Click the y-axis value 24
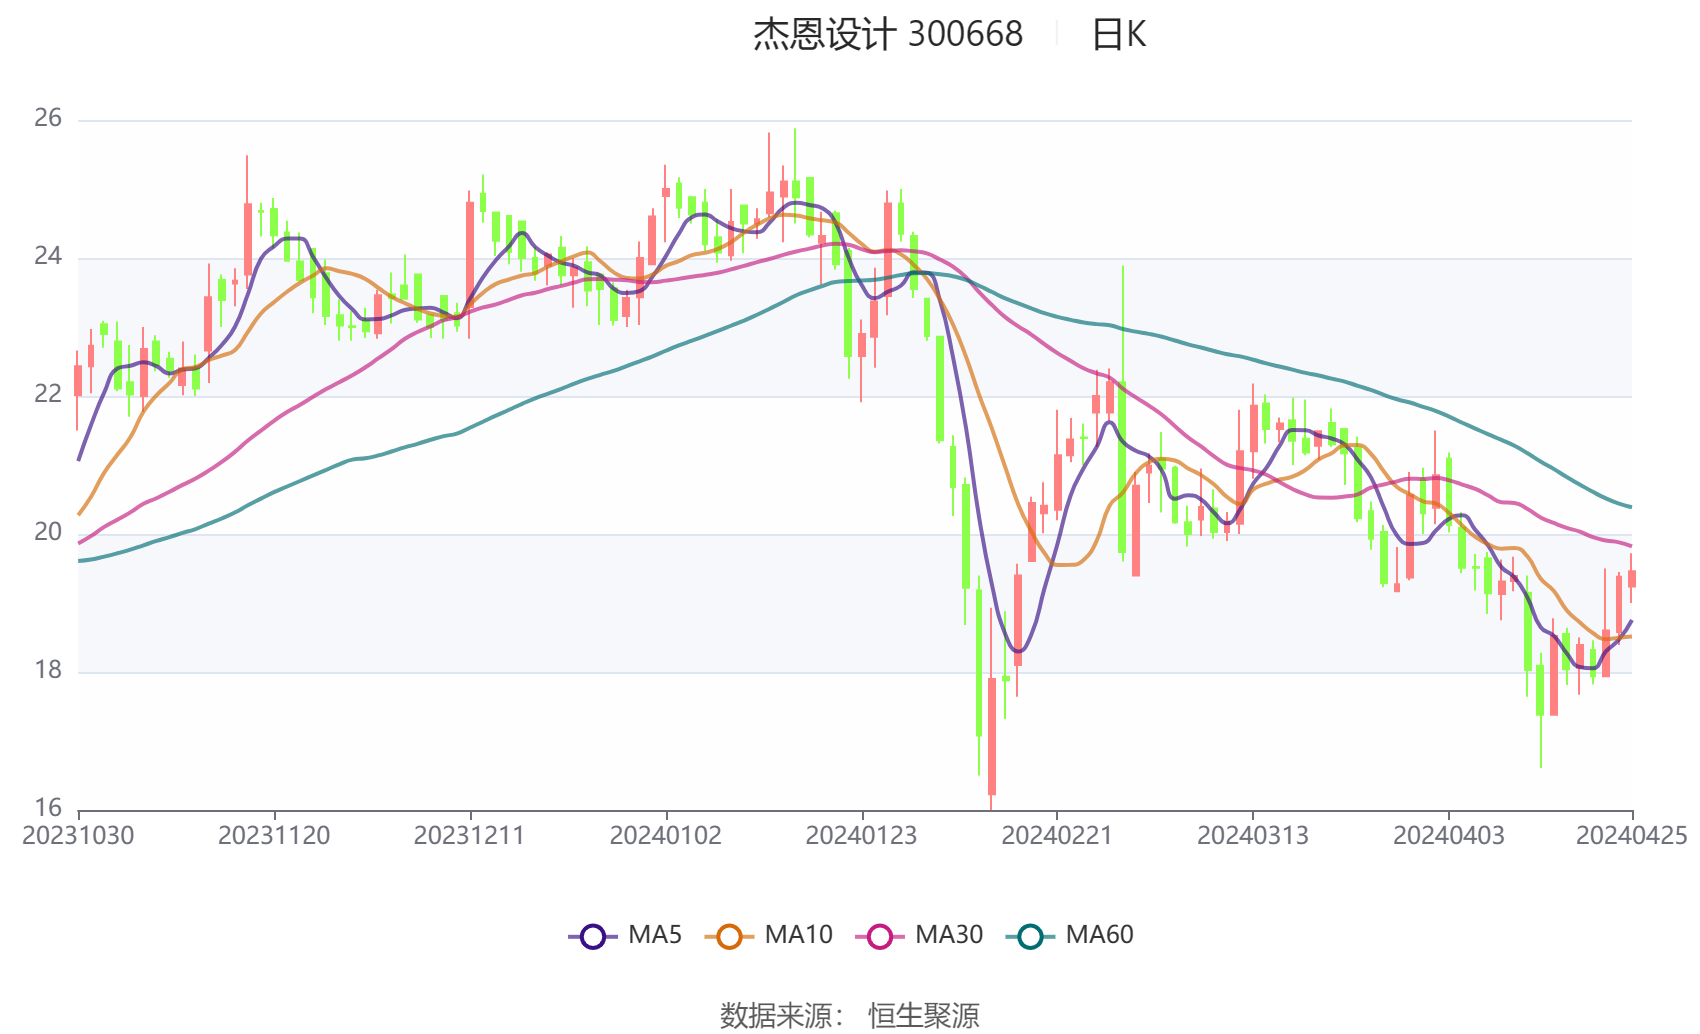This screenshot has width=1700, height=1034. pyautogui.click(x=48, y=256)
